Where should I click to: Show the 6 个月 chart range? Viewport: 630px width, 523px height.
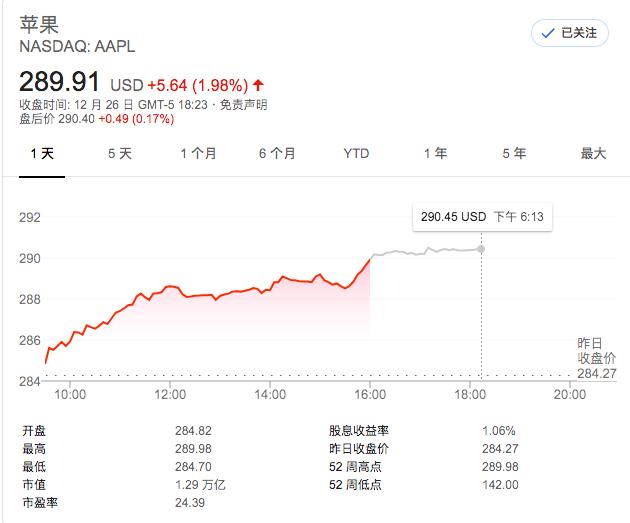click(277, 153)
